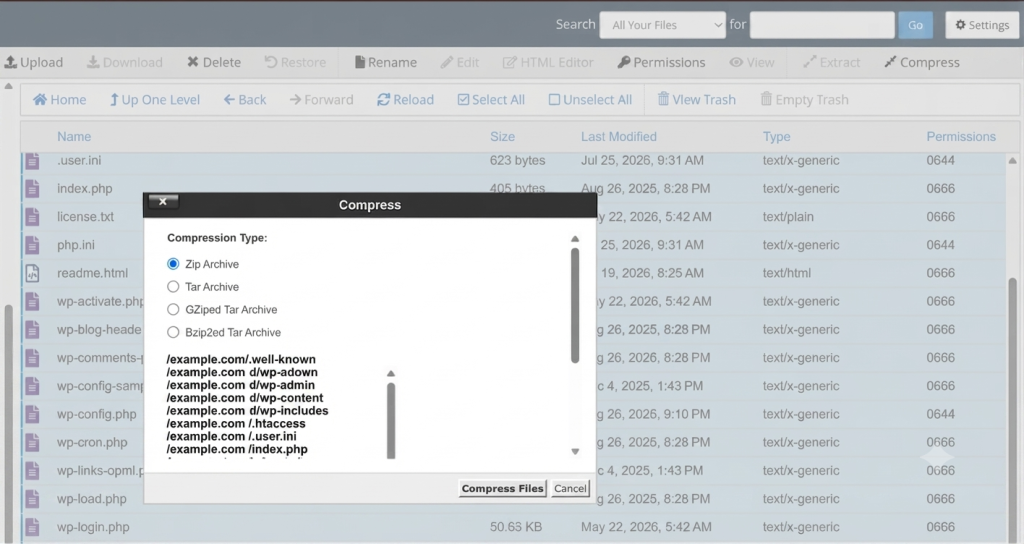Click file list box scroll up arrow
This screenshot has height=544, width=1024.
[x=391, y=374]
